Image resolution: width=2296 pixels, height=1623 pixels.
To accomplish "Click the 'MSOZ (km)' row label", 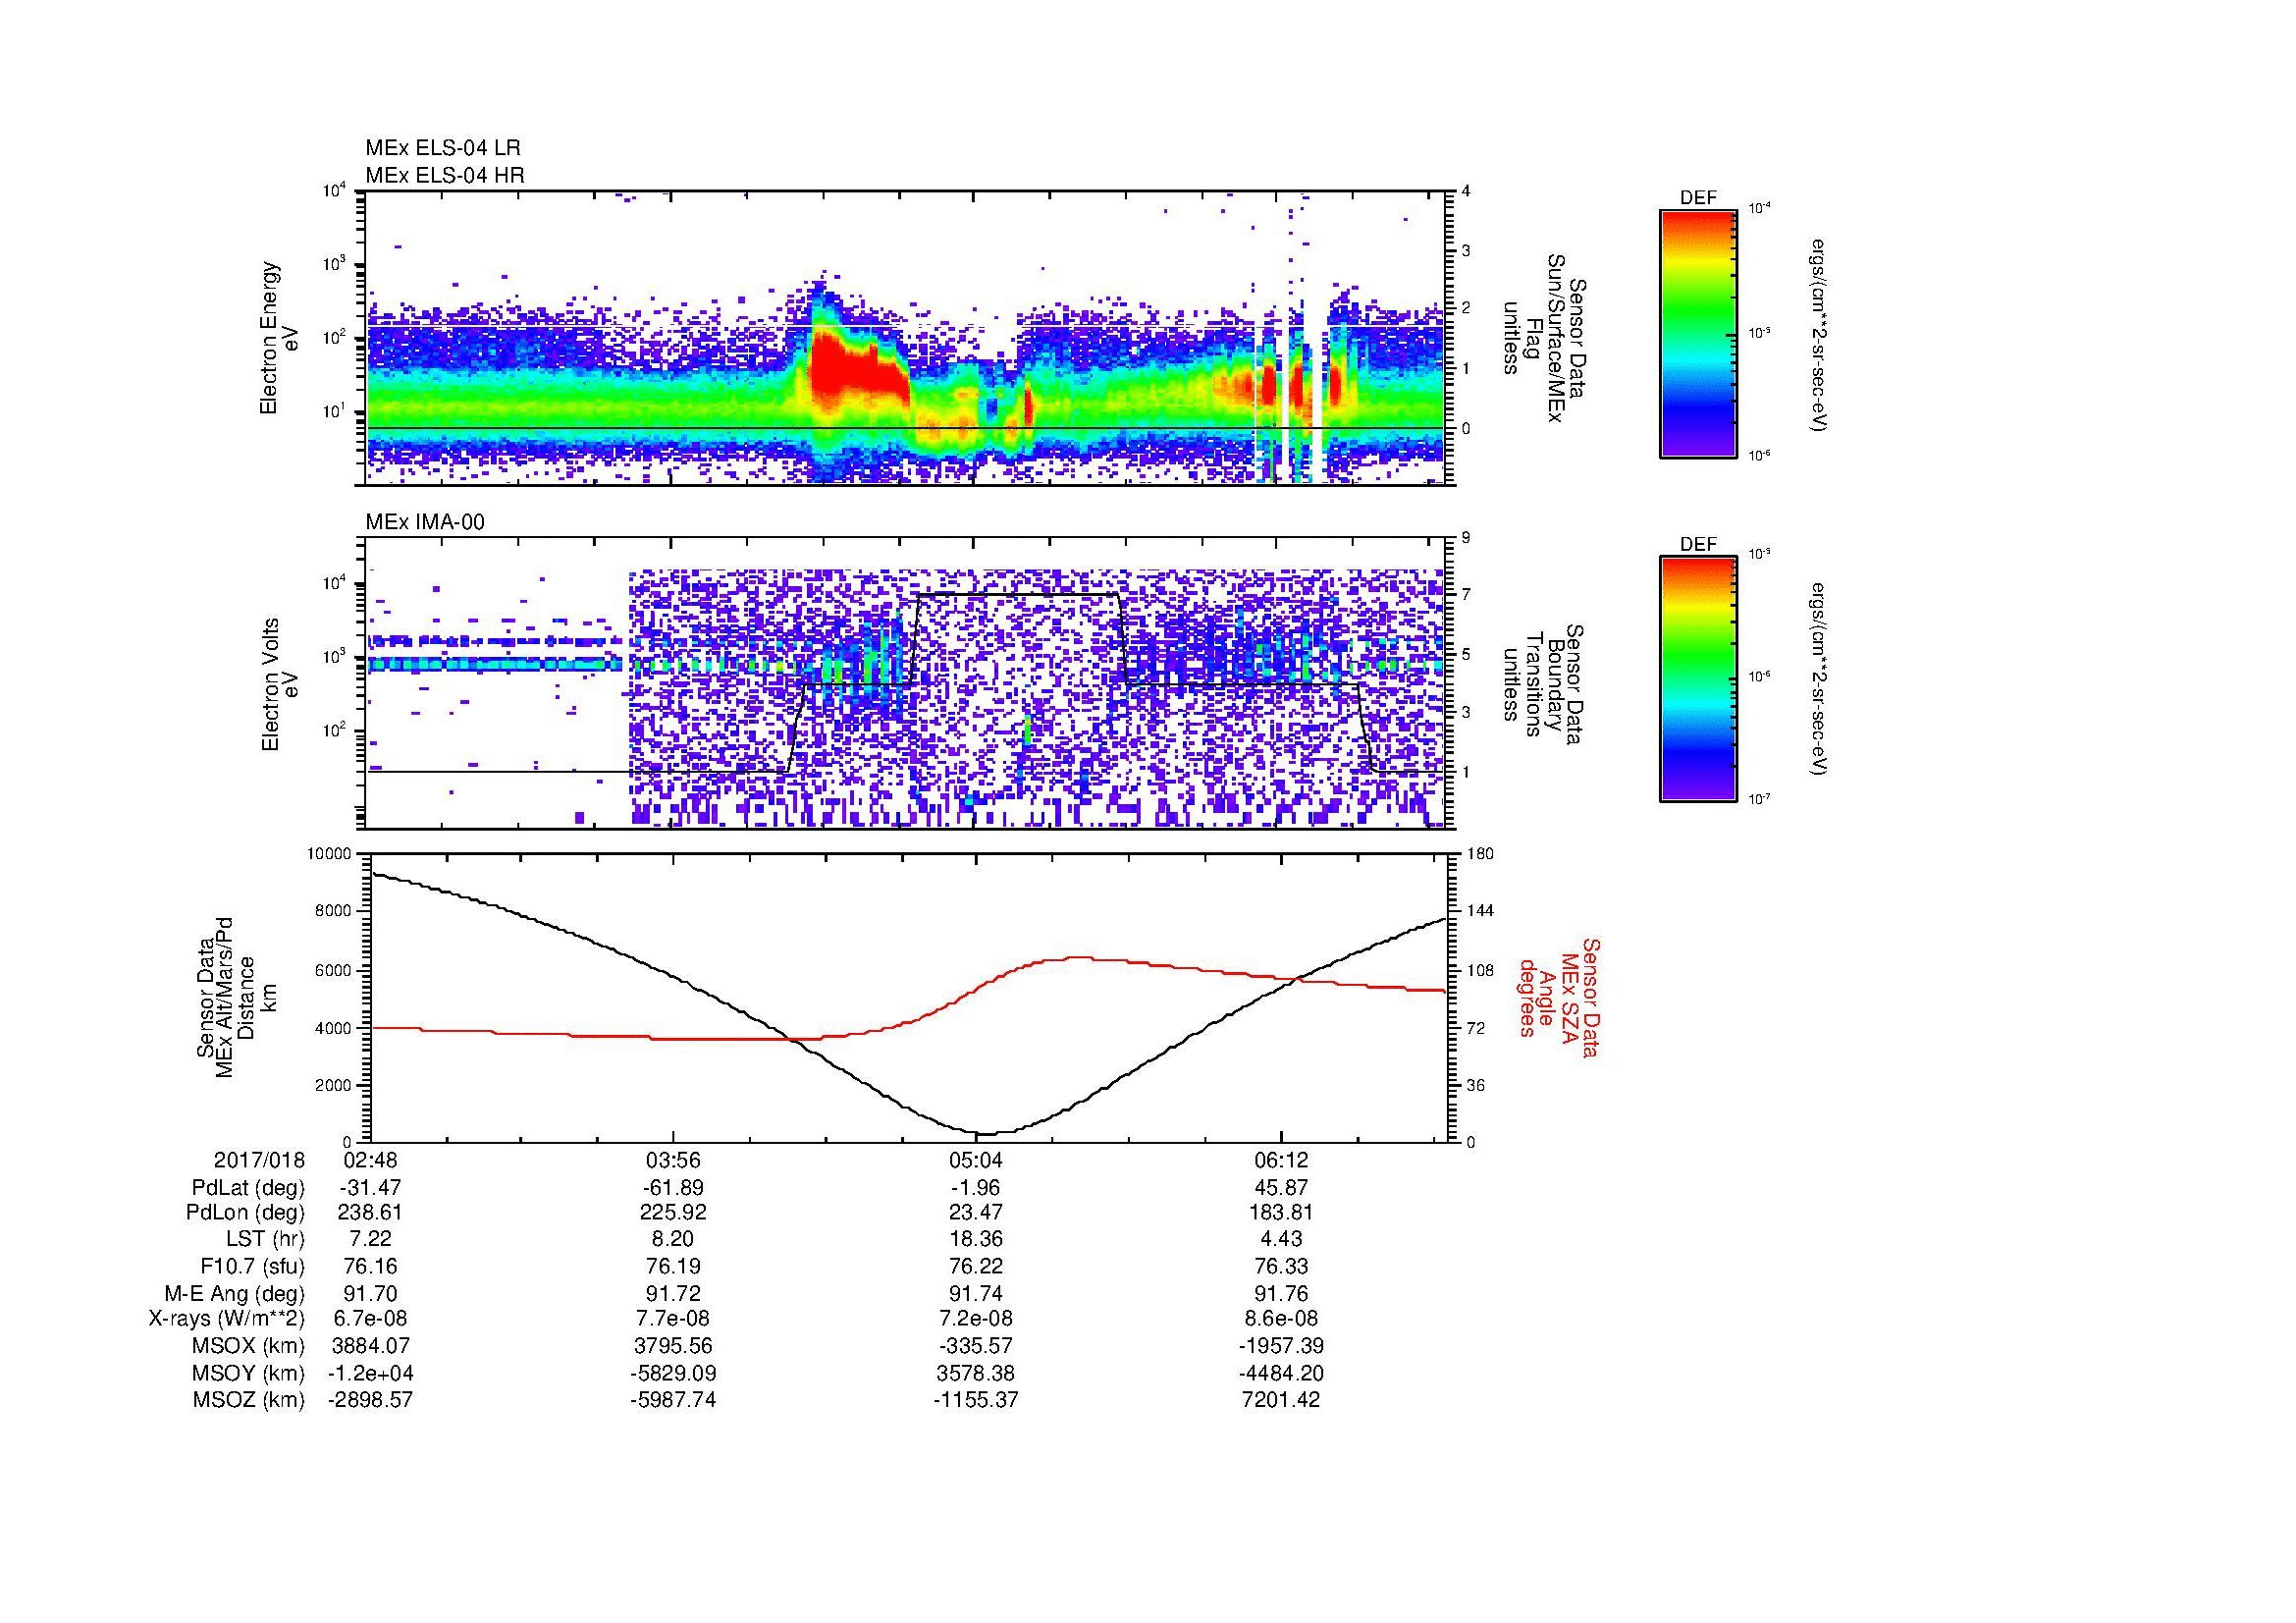I will 249,1400.
